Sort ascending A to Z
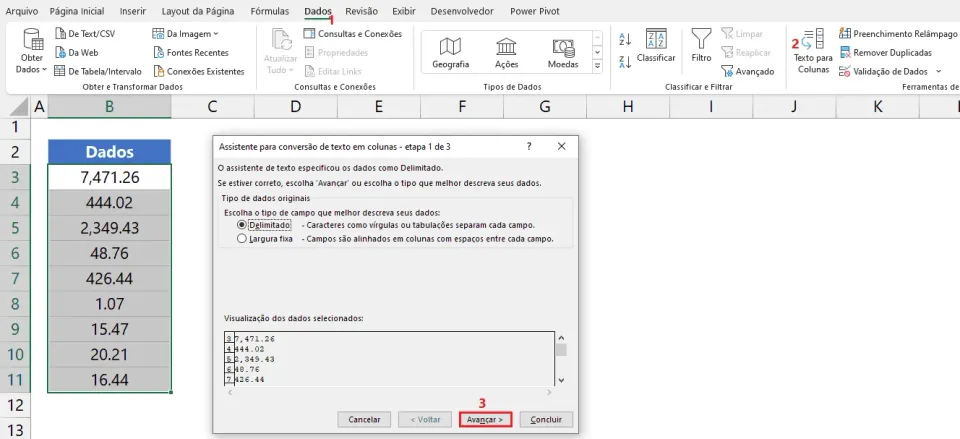The image size is (960, 439). (625, 40)
